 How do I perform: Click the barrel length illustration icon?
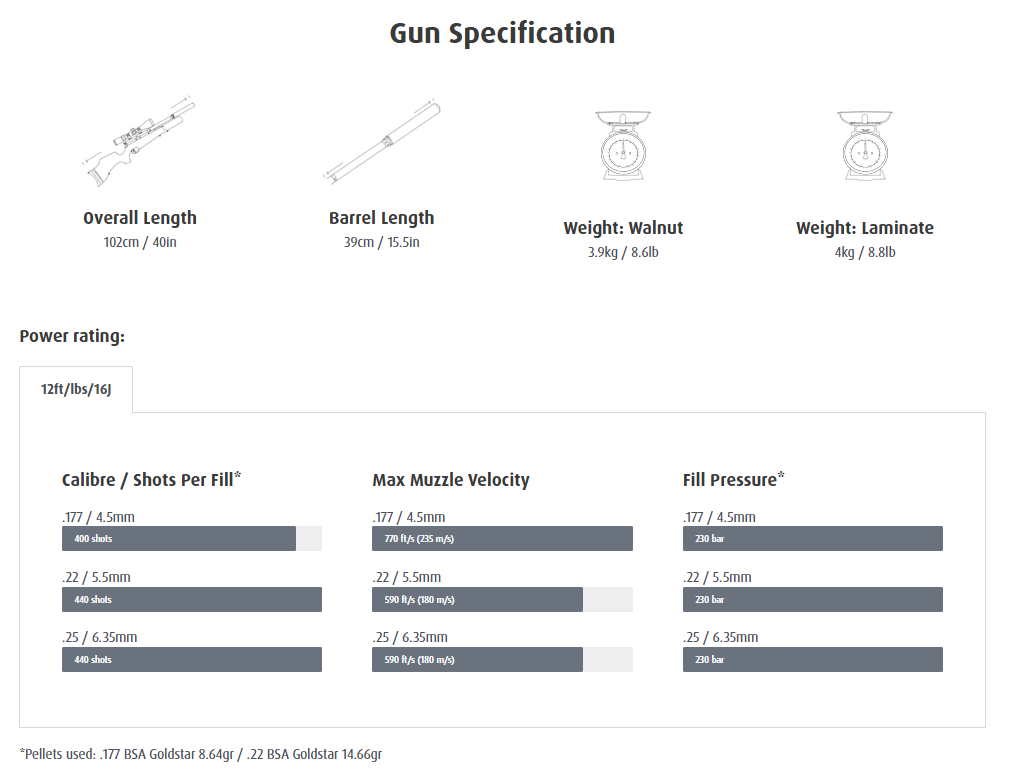pos(382,142)
